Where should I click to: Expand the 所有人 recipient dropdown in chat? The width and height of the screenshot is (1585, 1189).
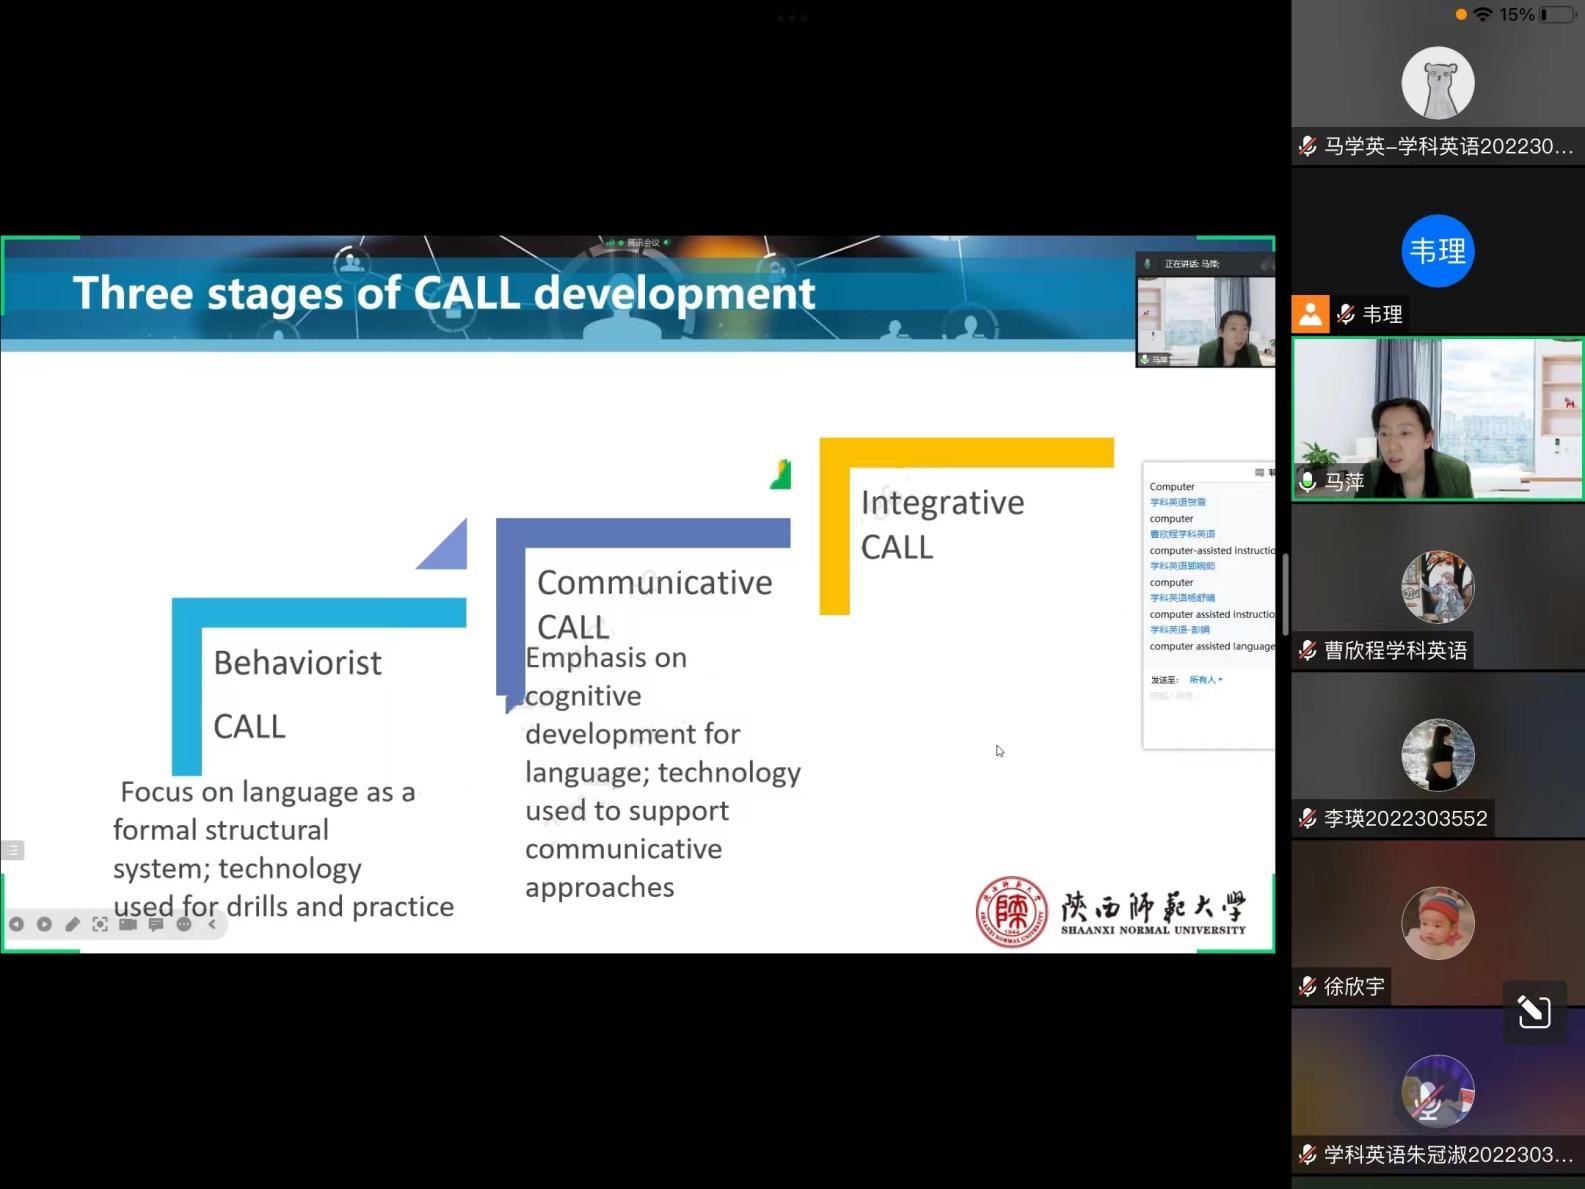pyautogui.click(x=1206, y=680)
